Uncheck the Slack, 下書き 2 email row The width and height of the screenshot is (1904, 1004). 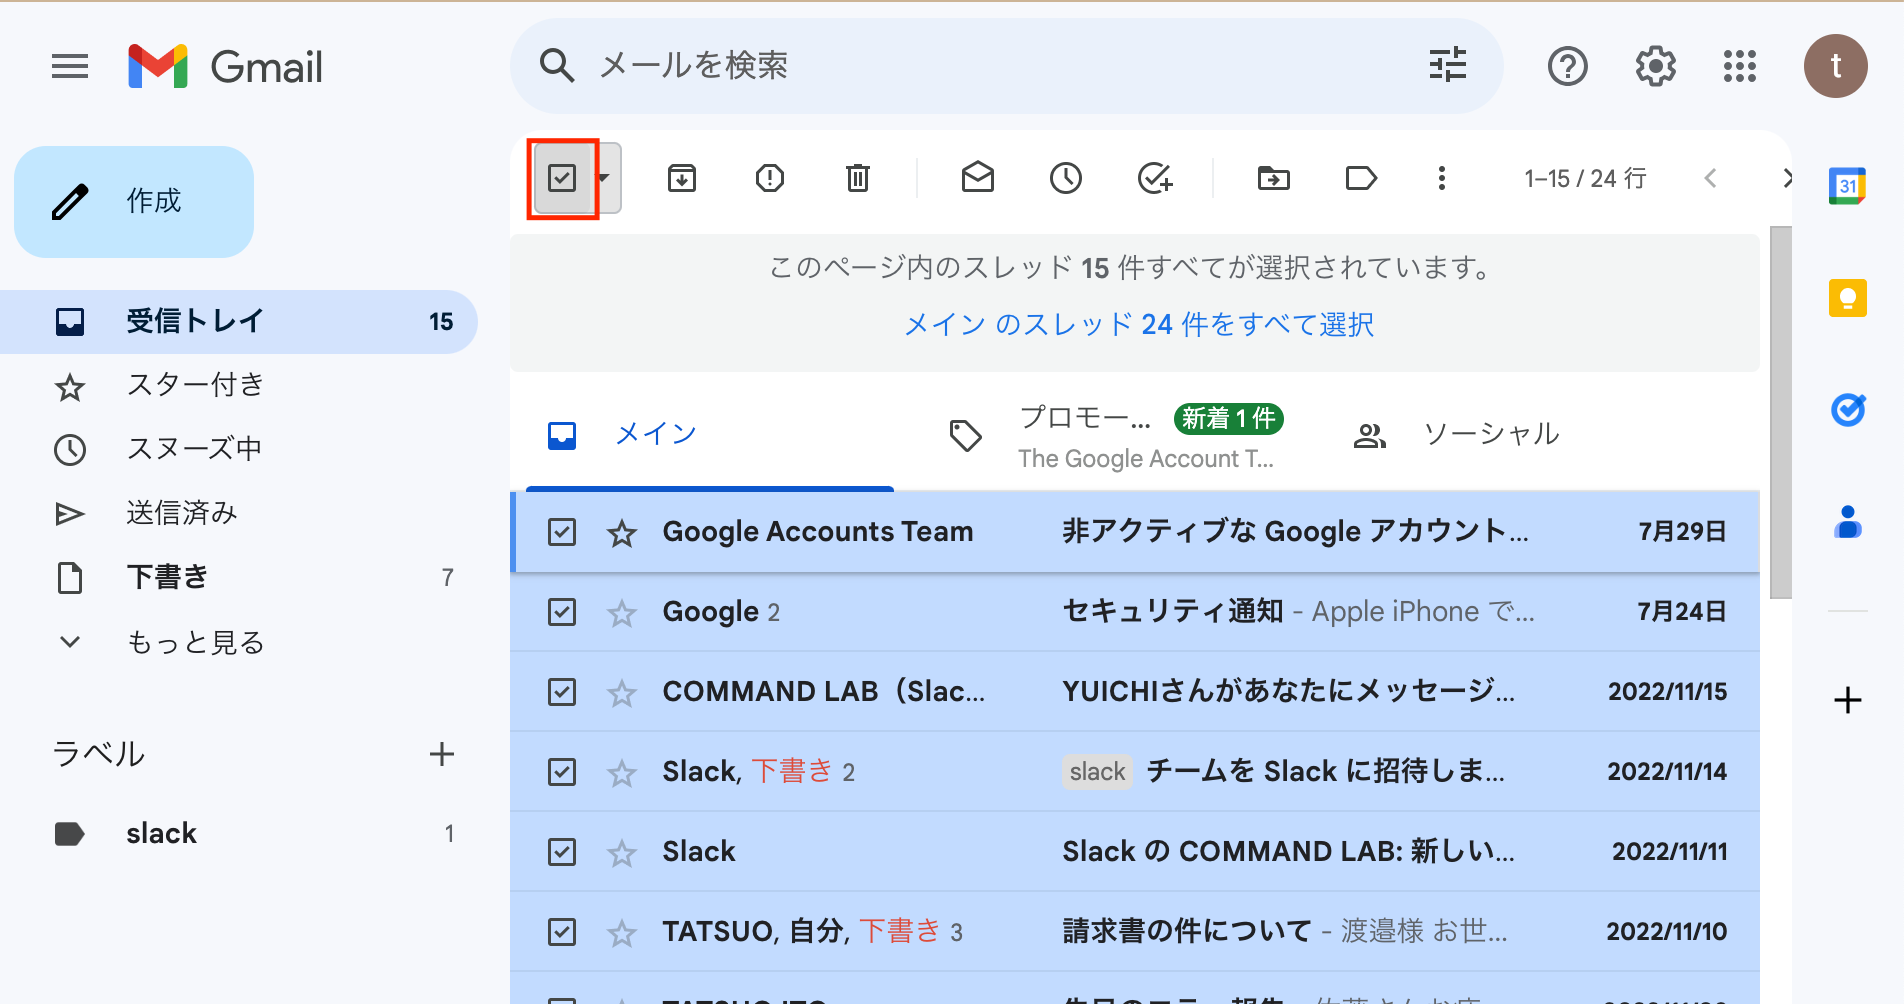click(562, 772)
